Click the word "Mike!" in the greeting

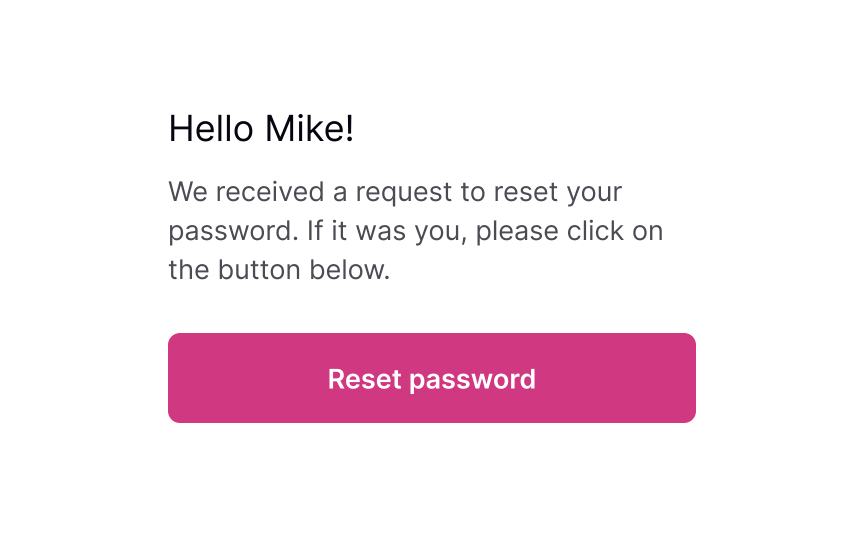tap(309, 128)
